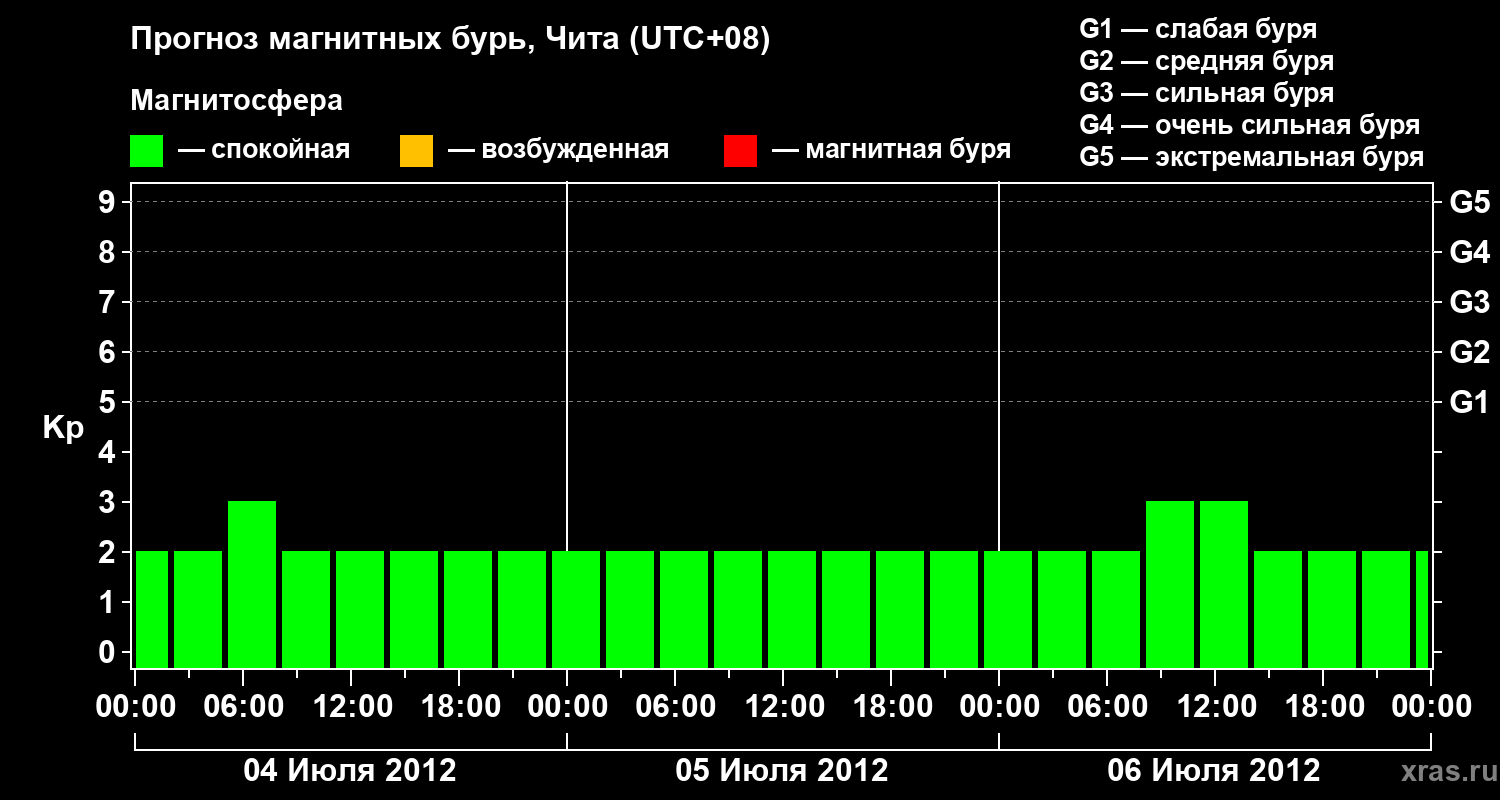Click the Kp 3 bar on 04 Июля 2012
The height and width of the screenshot is (800, 1500).
252,584
